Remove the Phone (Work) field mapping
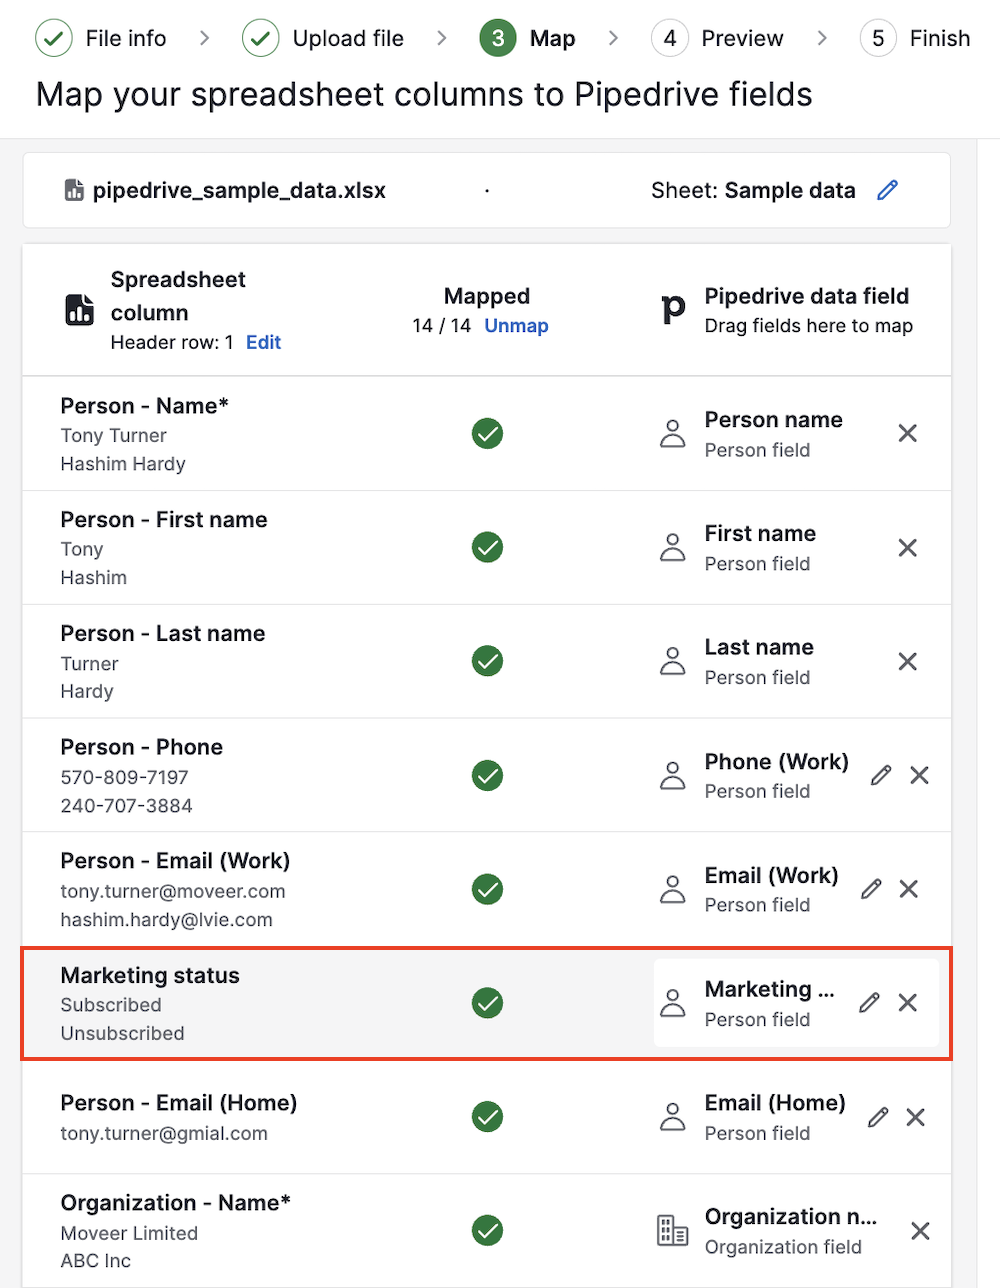This screenshot has width=1000, height=1288. [x=919, y=776]
